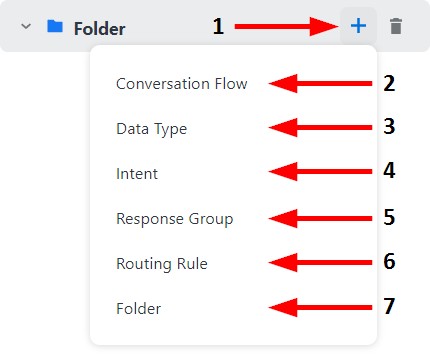Create a subfolder using the Folder menu item
Image resolution: width=430 pixels, height=362 pixels.
[138, 309]
